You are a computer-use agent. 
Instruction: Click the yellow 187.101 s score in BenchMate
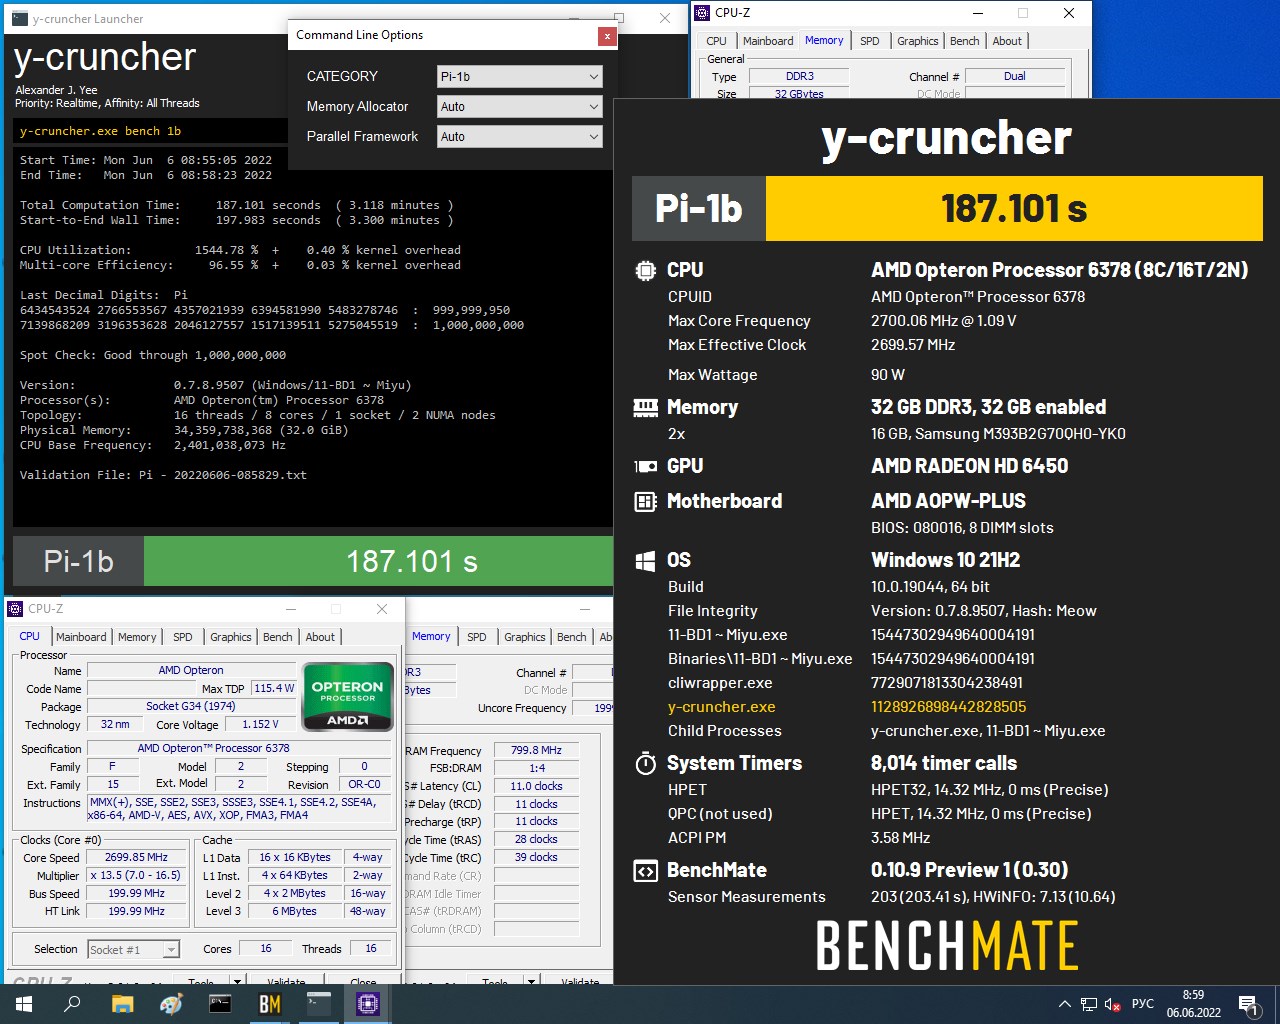(x=1014, y=209)
